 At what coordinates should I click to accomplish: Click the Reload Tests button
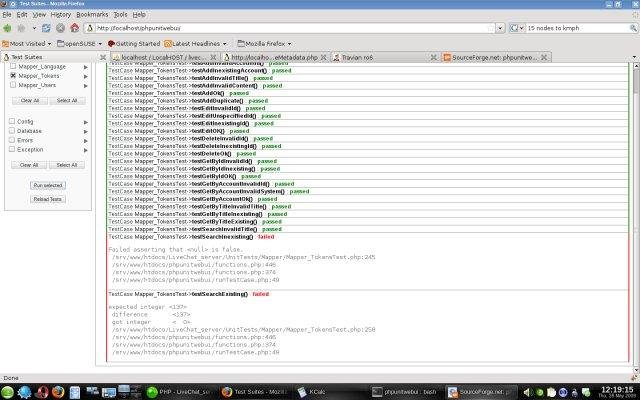point(48,199)
